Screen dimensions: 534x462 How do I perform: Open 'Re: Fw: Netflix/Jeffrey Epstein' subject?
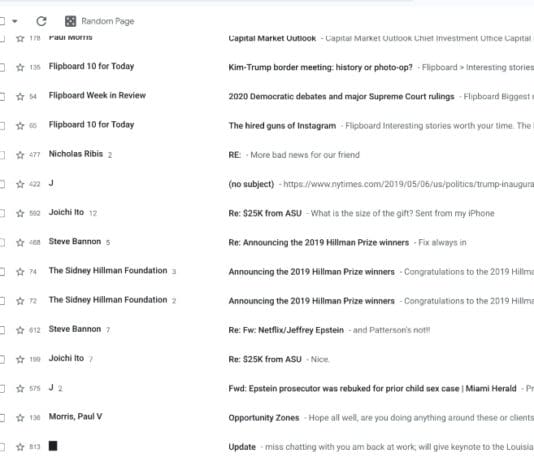286,330
